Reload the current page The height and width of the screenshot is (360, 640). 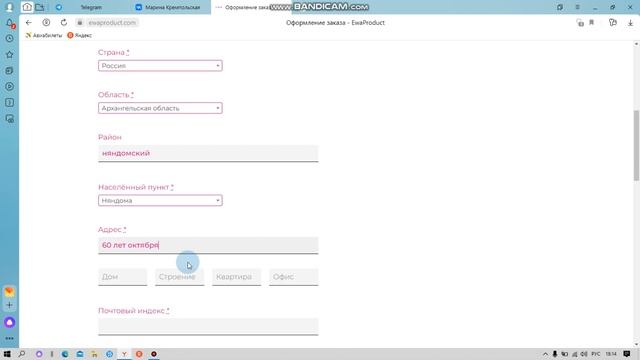pyautogui.click(x=64, y=23)
